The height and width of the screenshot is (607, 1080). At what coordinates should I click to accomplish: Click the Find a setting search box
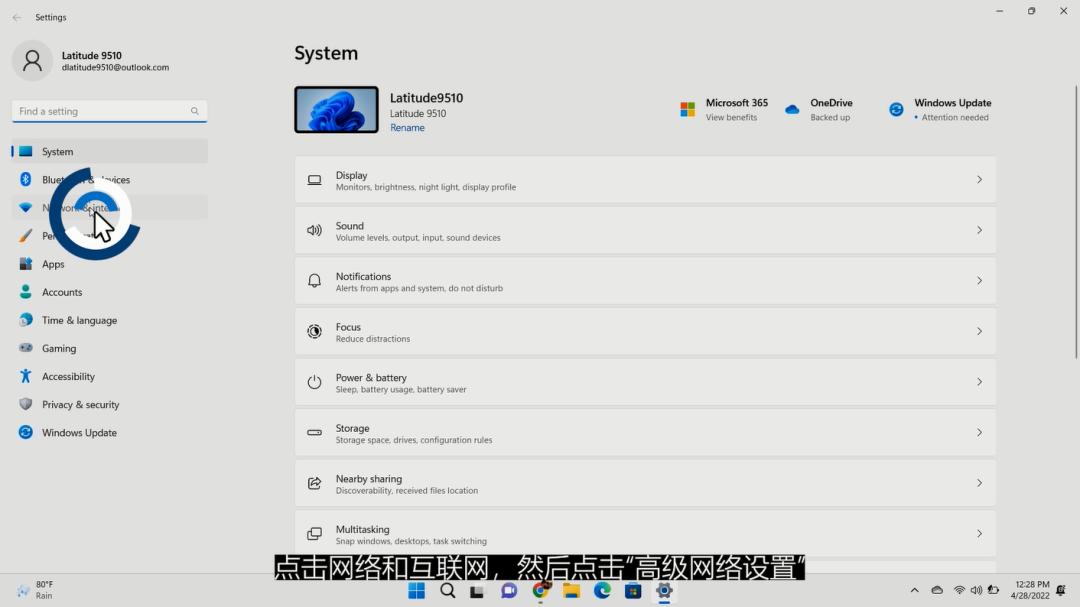107,111
